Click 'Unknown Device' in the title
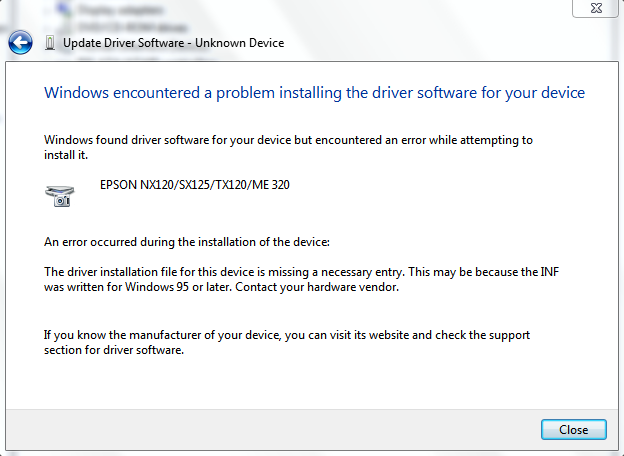Image resolution: width=624 pixels, height=456 pixels. pyautogui.click(x=240, y=43)
